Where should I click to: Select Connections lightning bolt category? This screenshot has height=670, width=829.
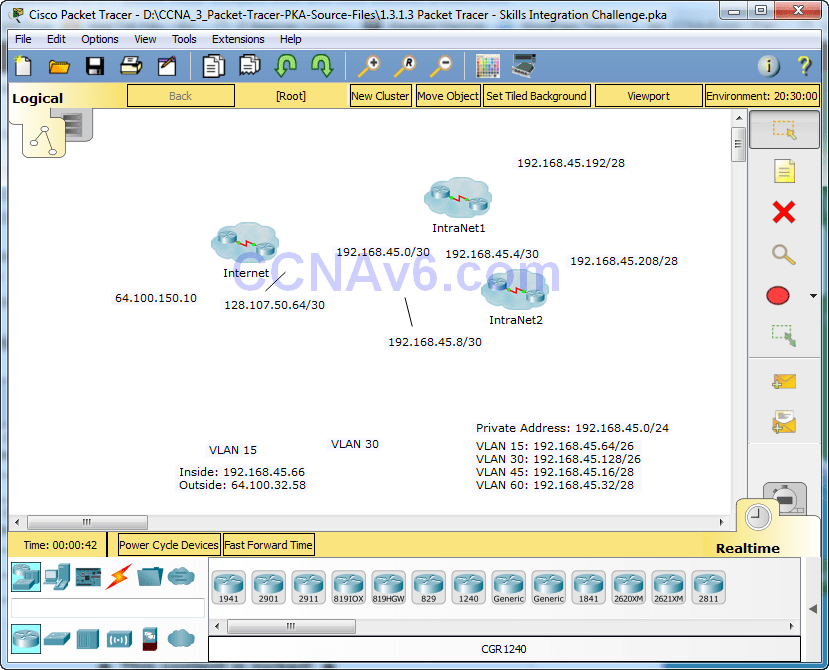118,576
